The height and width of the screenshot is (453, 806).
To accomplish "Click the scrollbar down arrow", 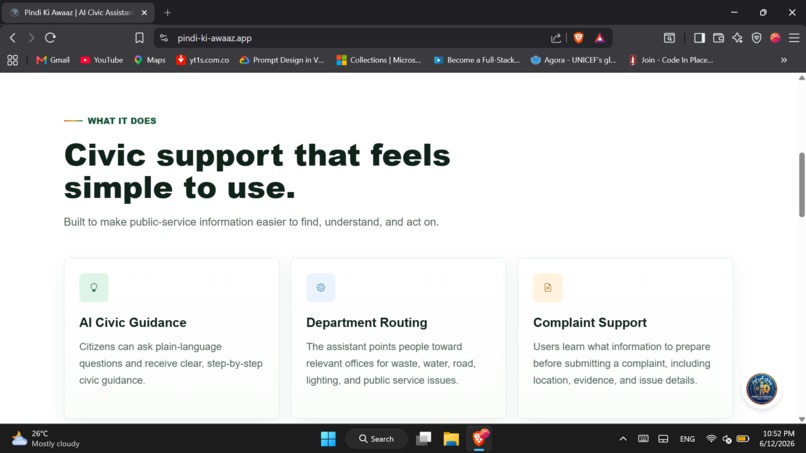I will [801, 419].
